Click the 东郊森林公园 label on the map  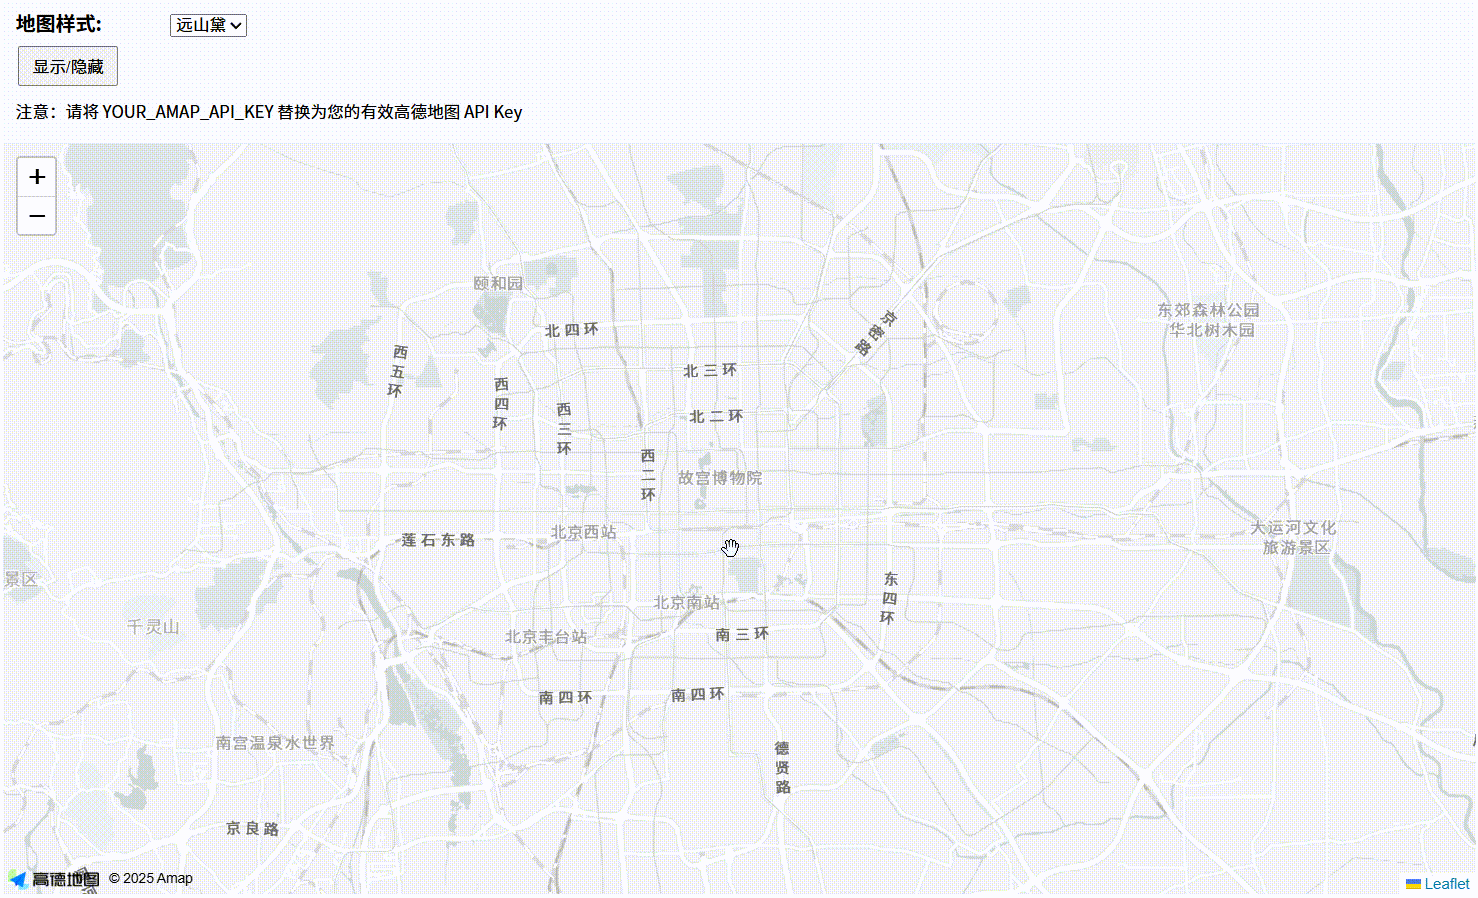click(x=1208, y=310)
